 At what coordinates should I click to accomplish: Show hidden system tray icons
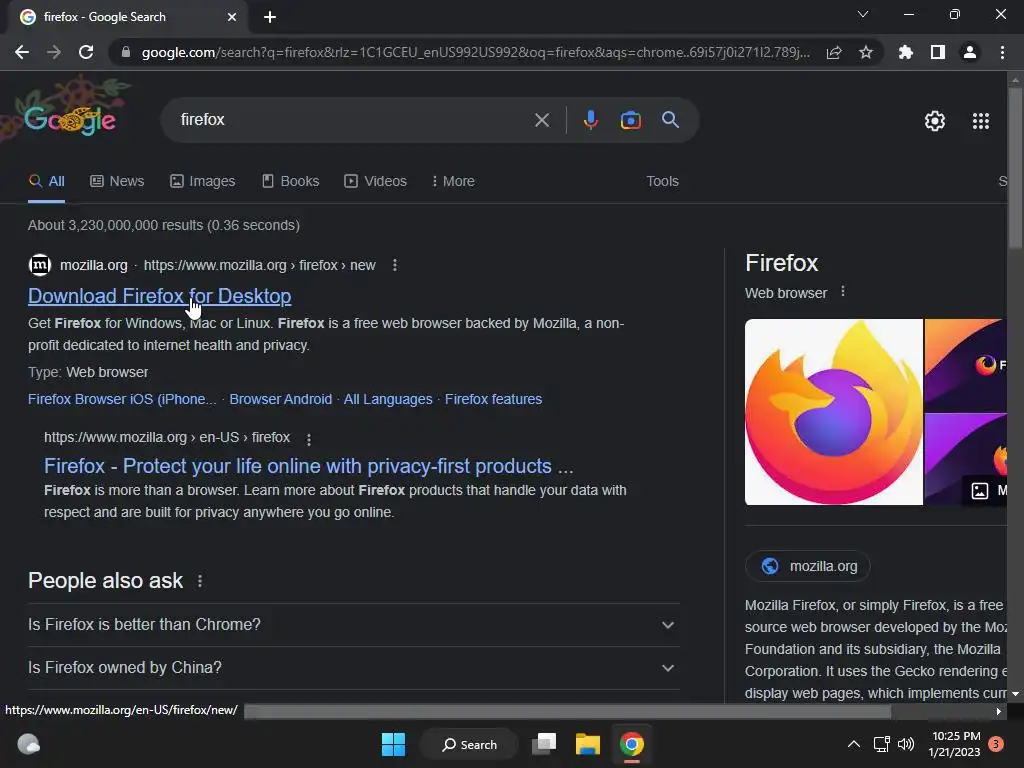pyautogui.click(x=854, y=744)
